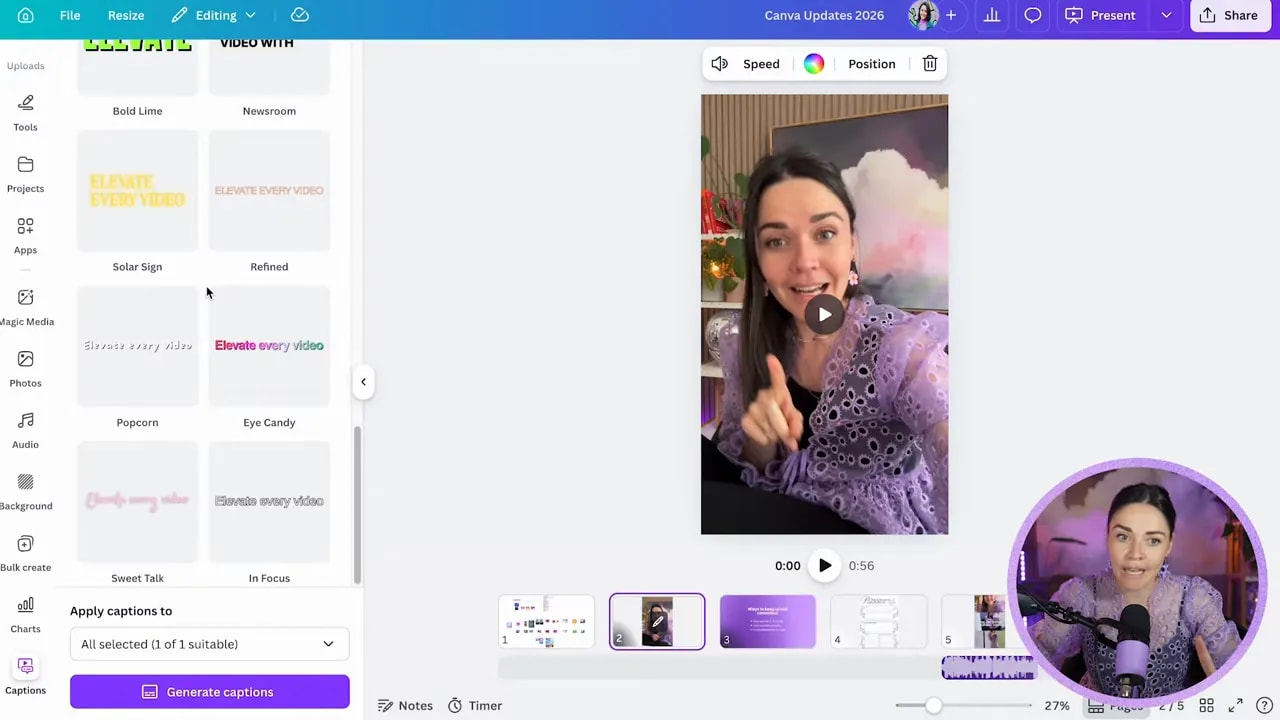This screenshot has height=720, width=1280.
Task: Open the grid view icon
Action: pyautogui.click(x=1207, y=706)
